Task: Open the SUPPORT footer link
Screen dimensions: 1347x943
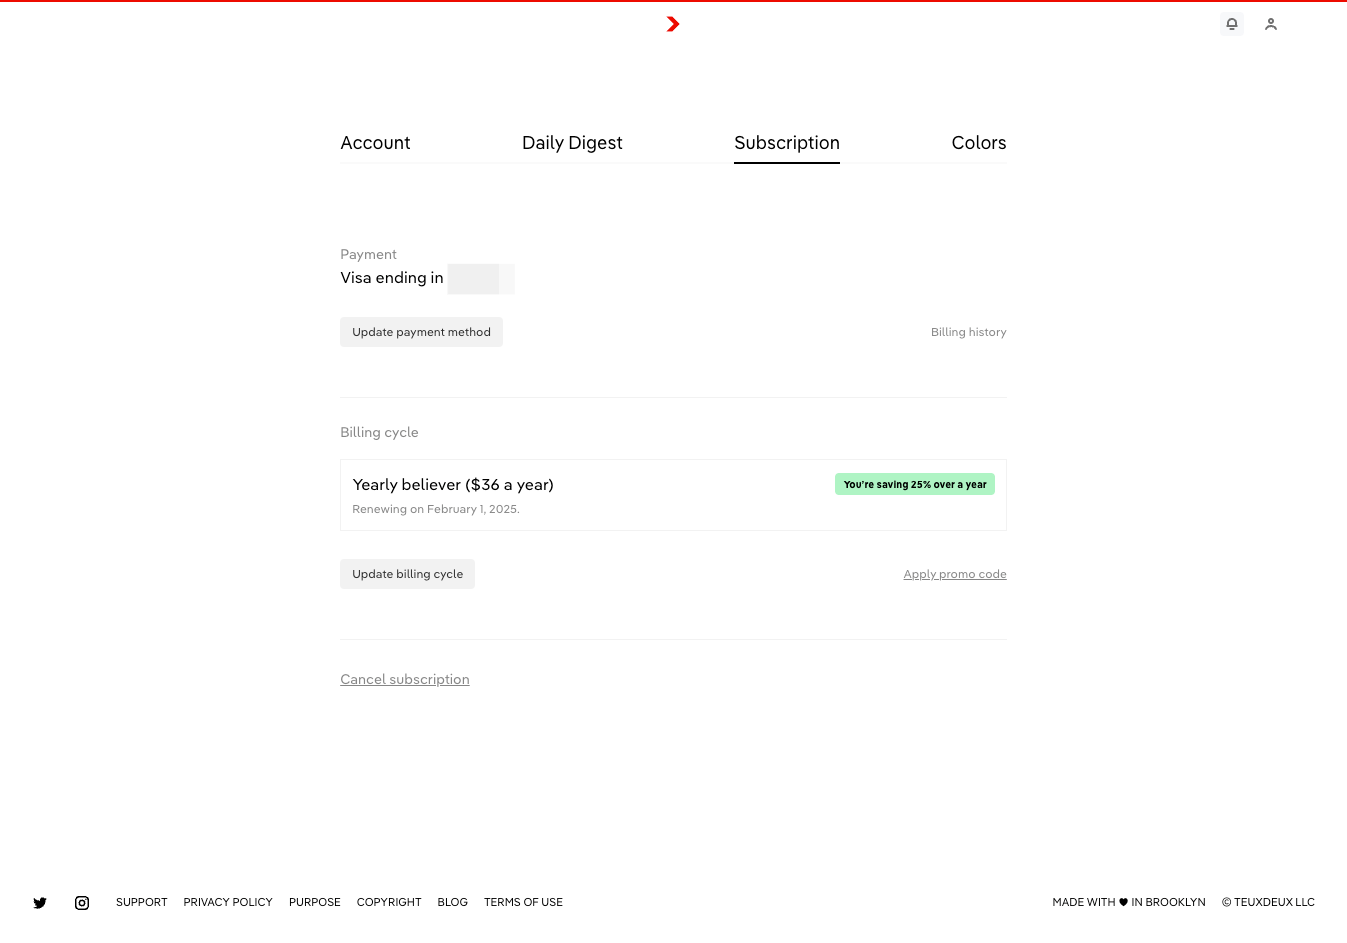Action: click(142, 902)
